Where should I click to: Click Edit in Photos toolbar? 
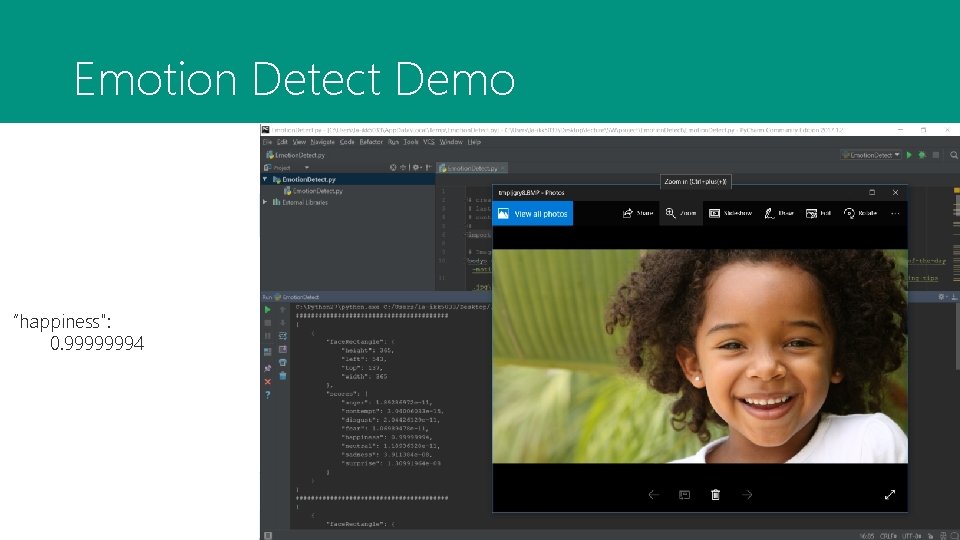[819, 213]
